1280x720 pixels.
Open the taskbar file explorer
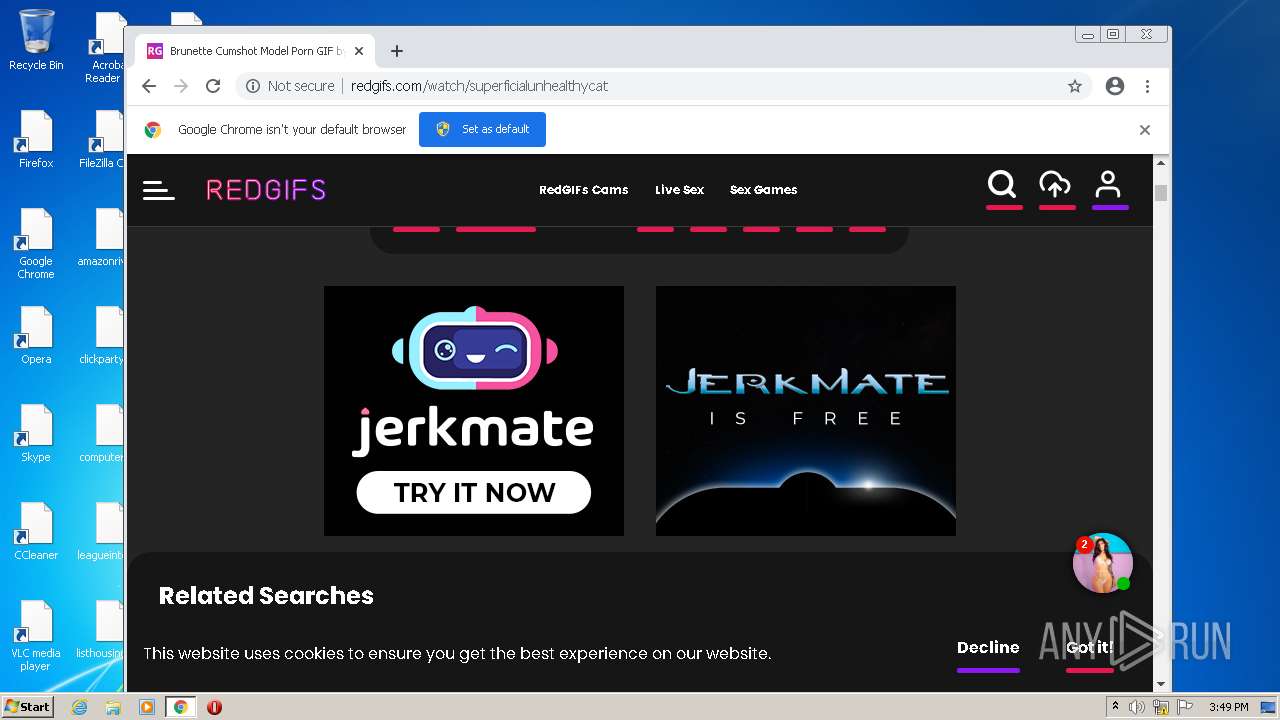tap(113, 707)
